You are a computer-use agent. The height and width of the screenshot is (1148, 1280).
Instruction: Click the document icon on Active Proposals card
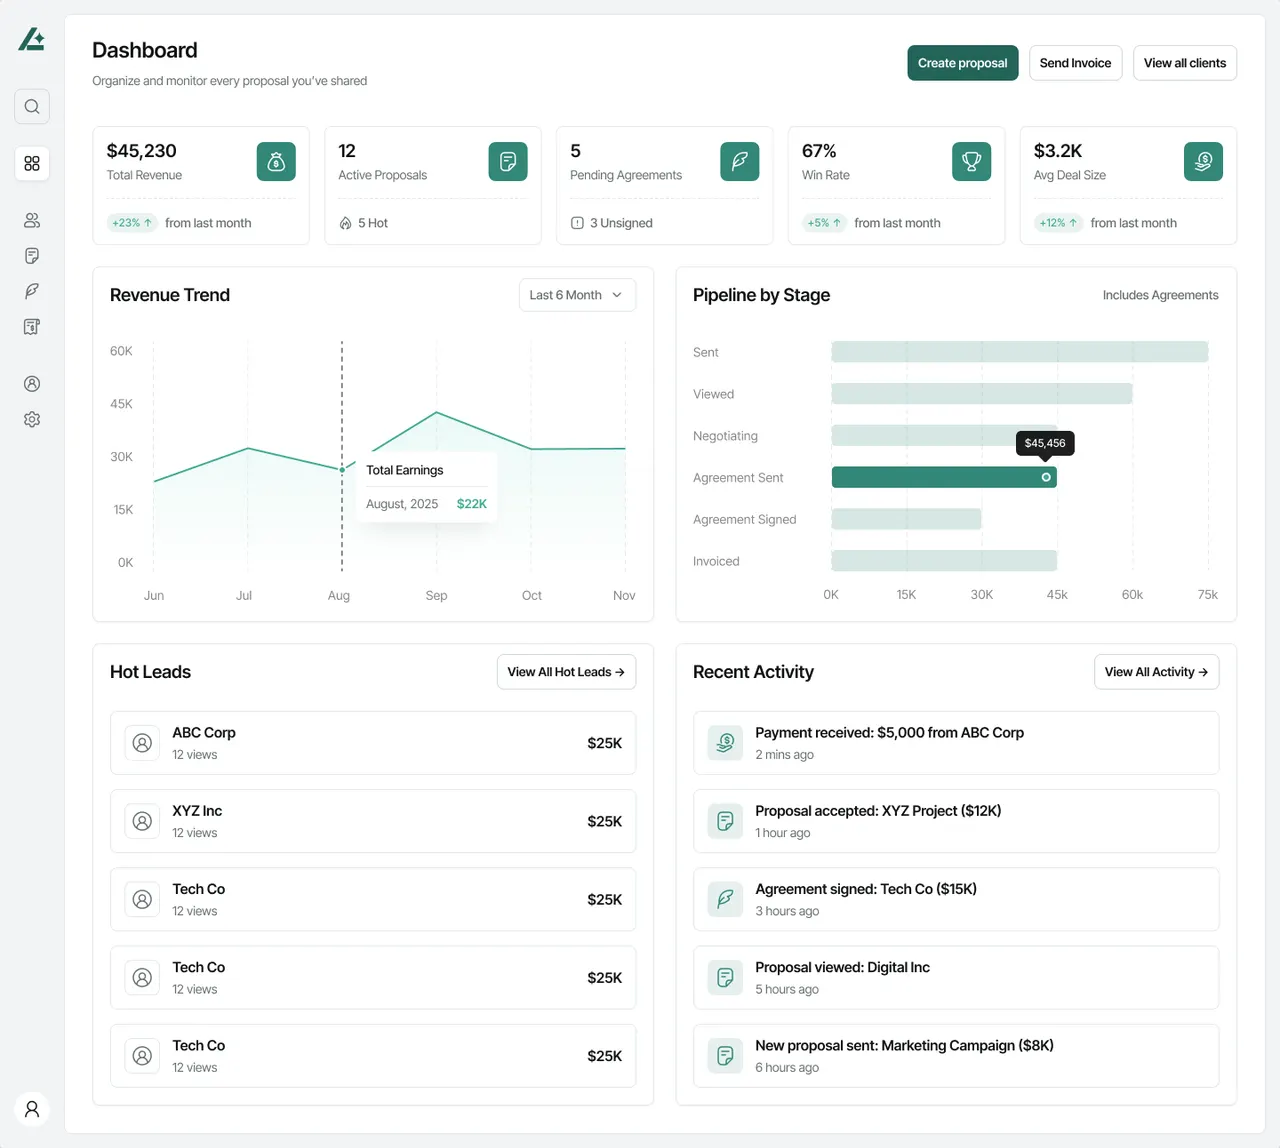coord(508,162)
